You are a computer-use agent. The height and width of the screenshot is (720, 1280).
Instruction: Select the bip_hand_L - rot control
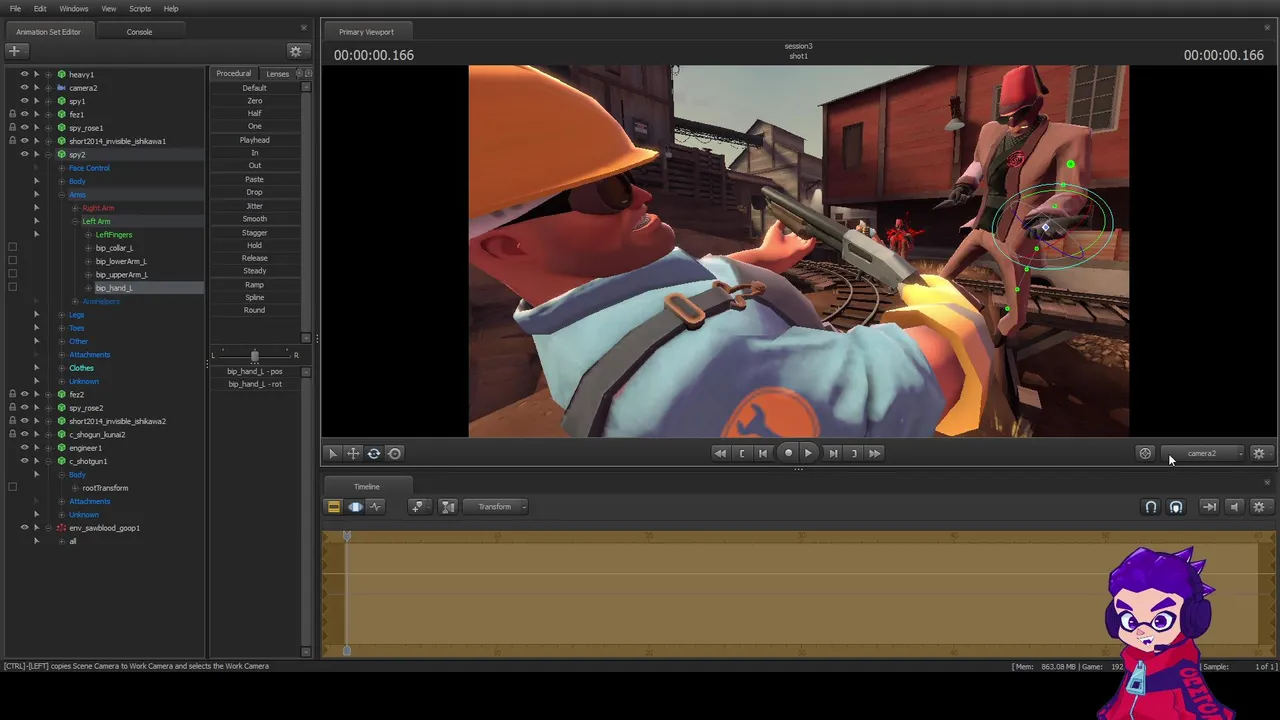click(255, 384)
